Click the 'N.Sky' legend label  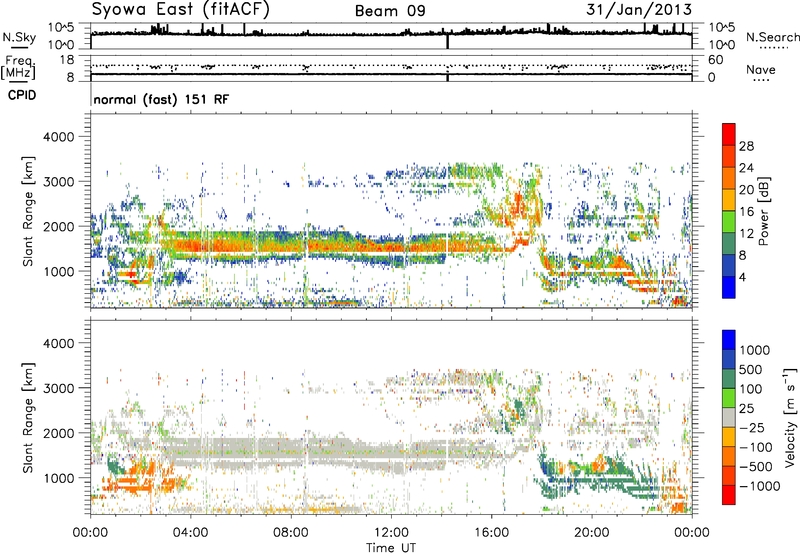click(x=19, y=37)
